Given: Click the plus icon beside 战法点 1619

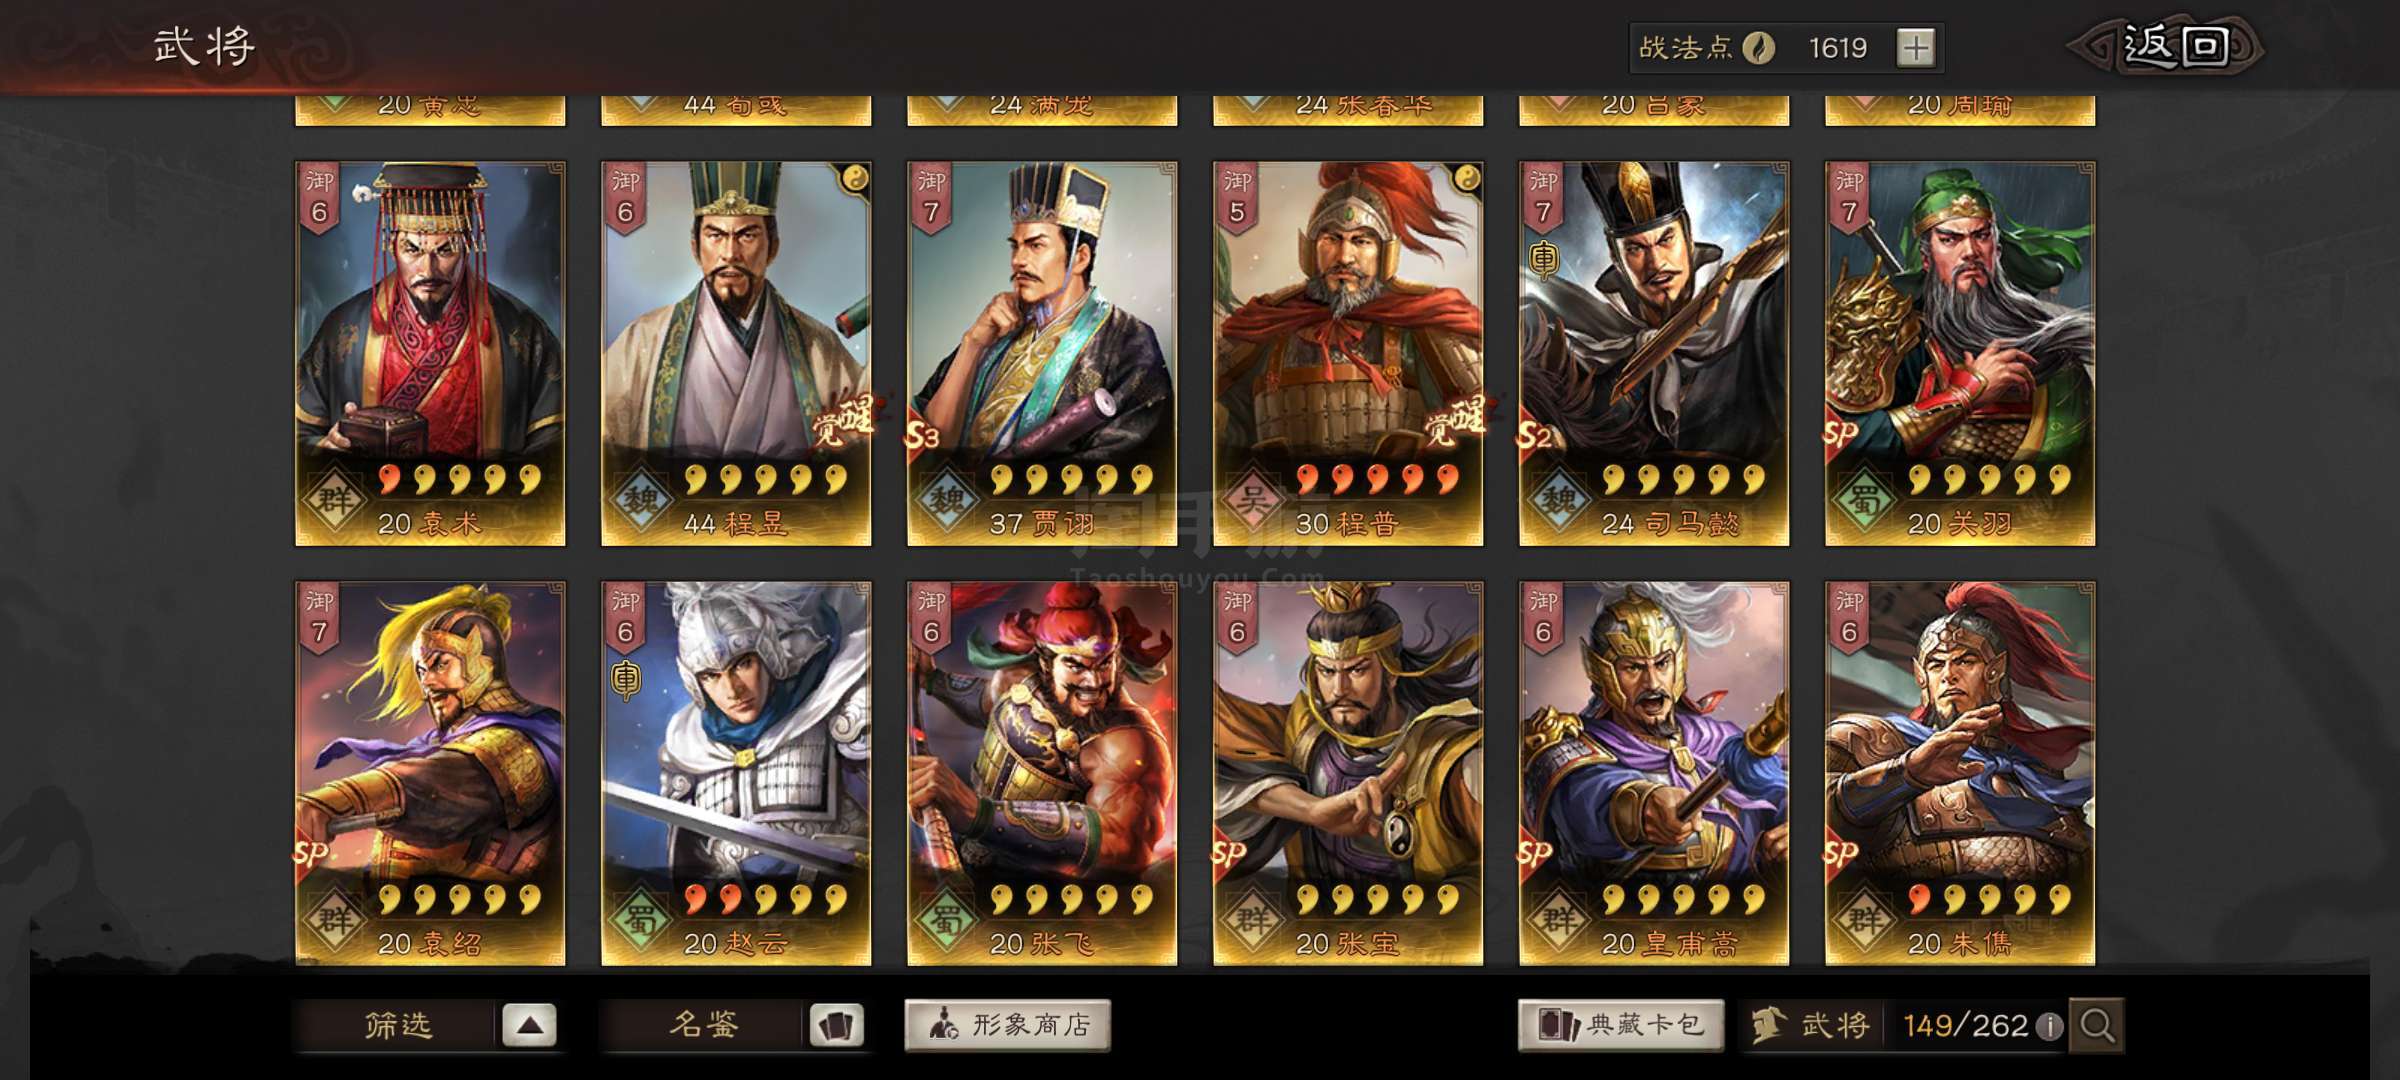Looking at the screenshot, I should coord(1915,48).
